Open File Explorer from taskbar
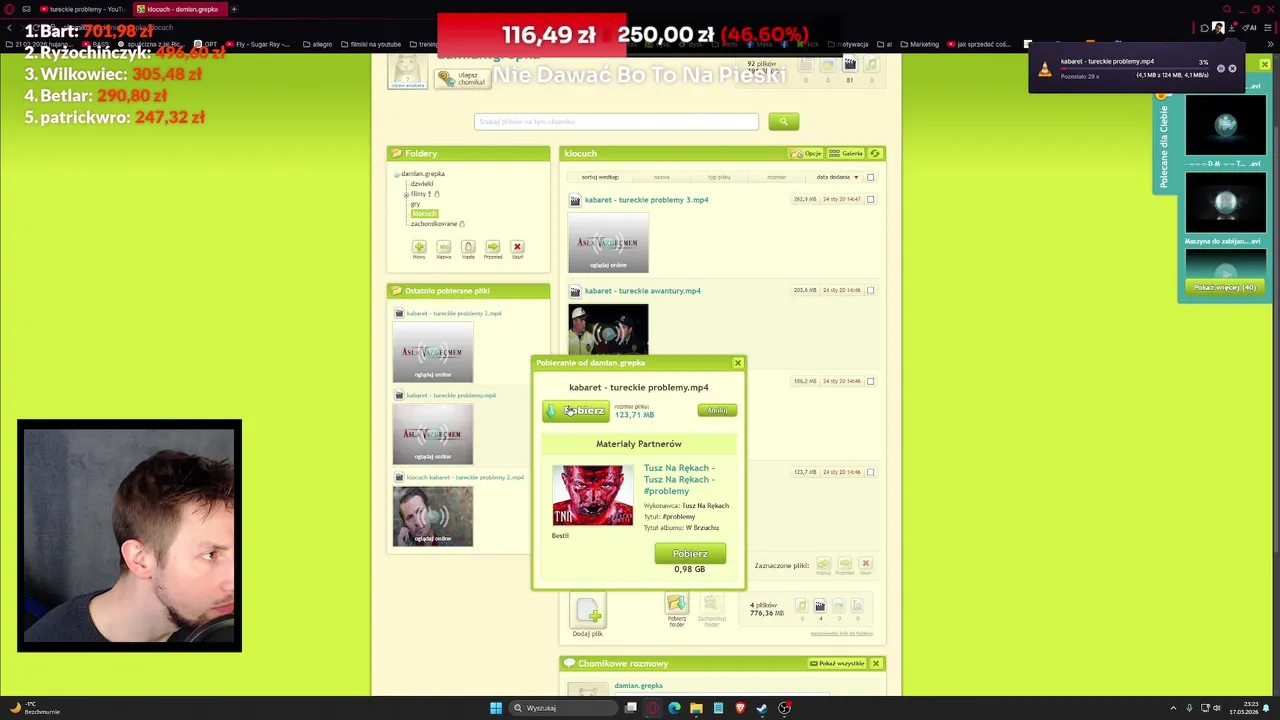 point(696,708)
